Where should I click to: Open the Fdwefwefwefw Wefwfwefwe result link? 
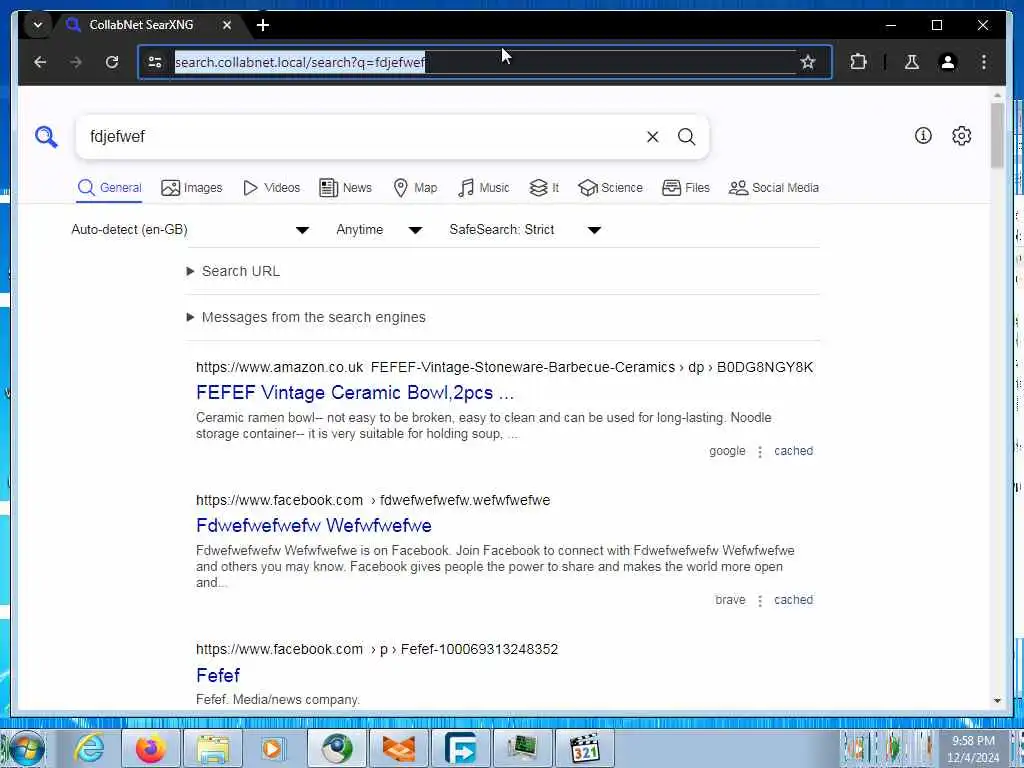[x=313, y=526]
